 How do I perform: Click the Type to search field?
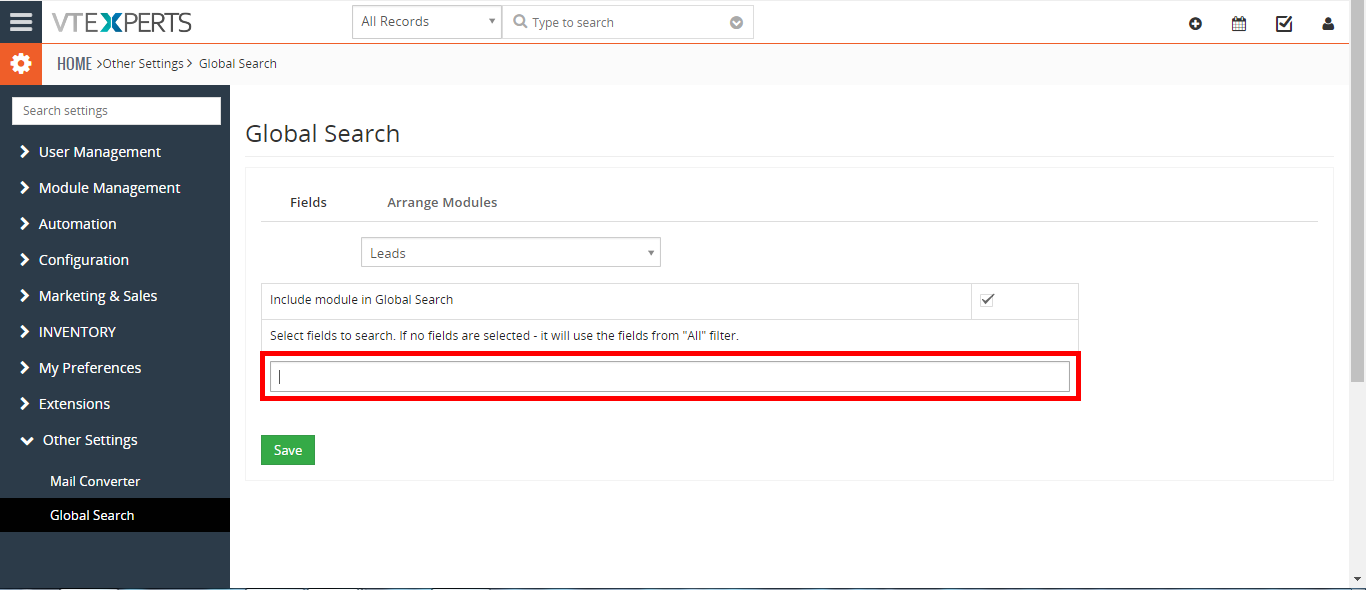pyautogui.click(x=628, y=22)
